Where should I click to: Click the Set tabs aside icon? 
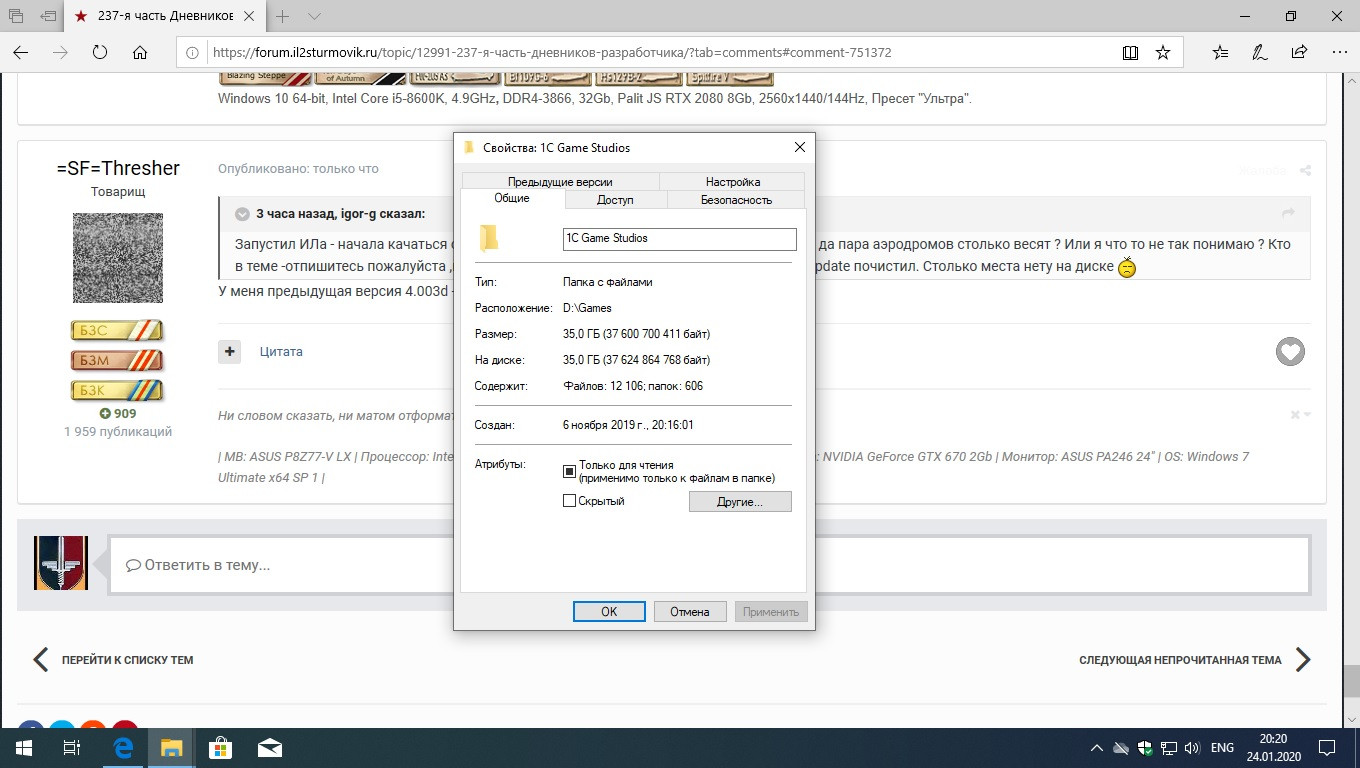[x=48, y=16]
